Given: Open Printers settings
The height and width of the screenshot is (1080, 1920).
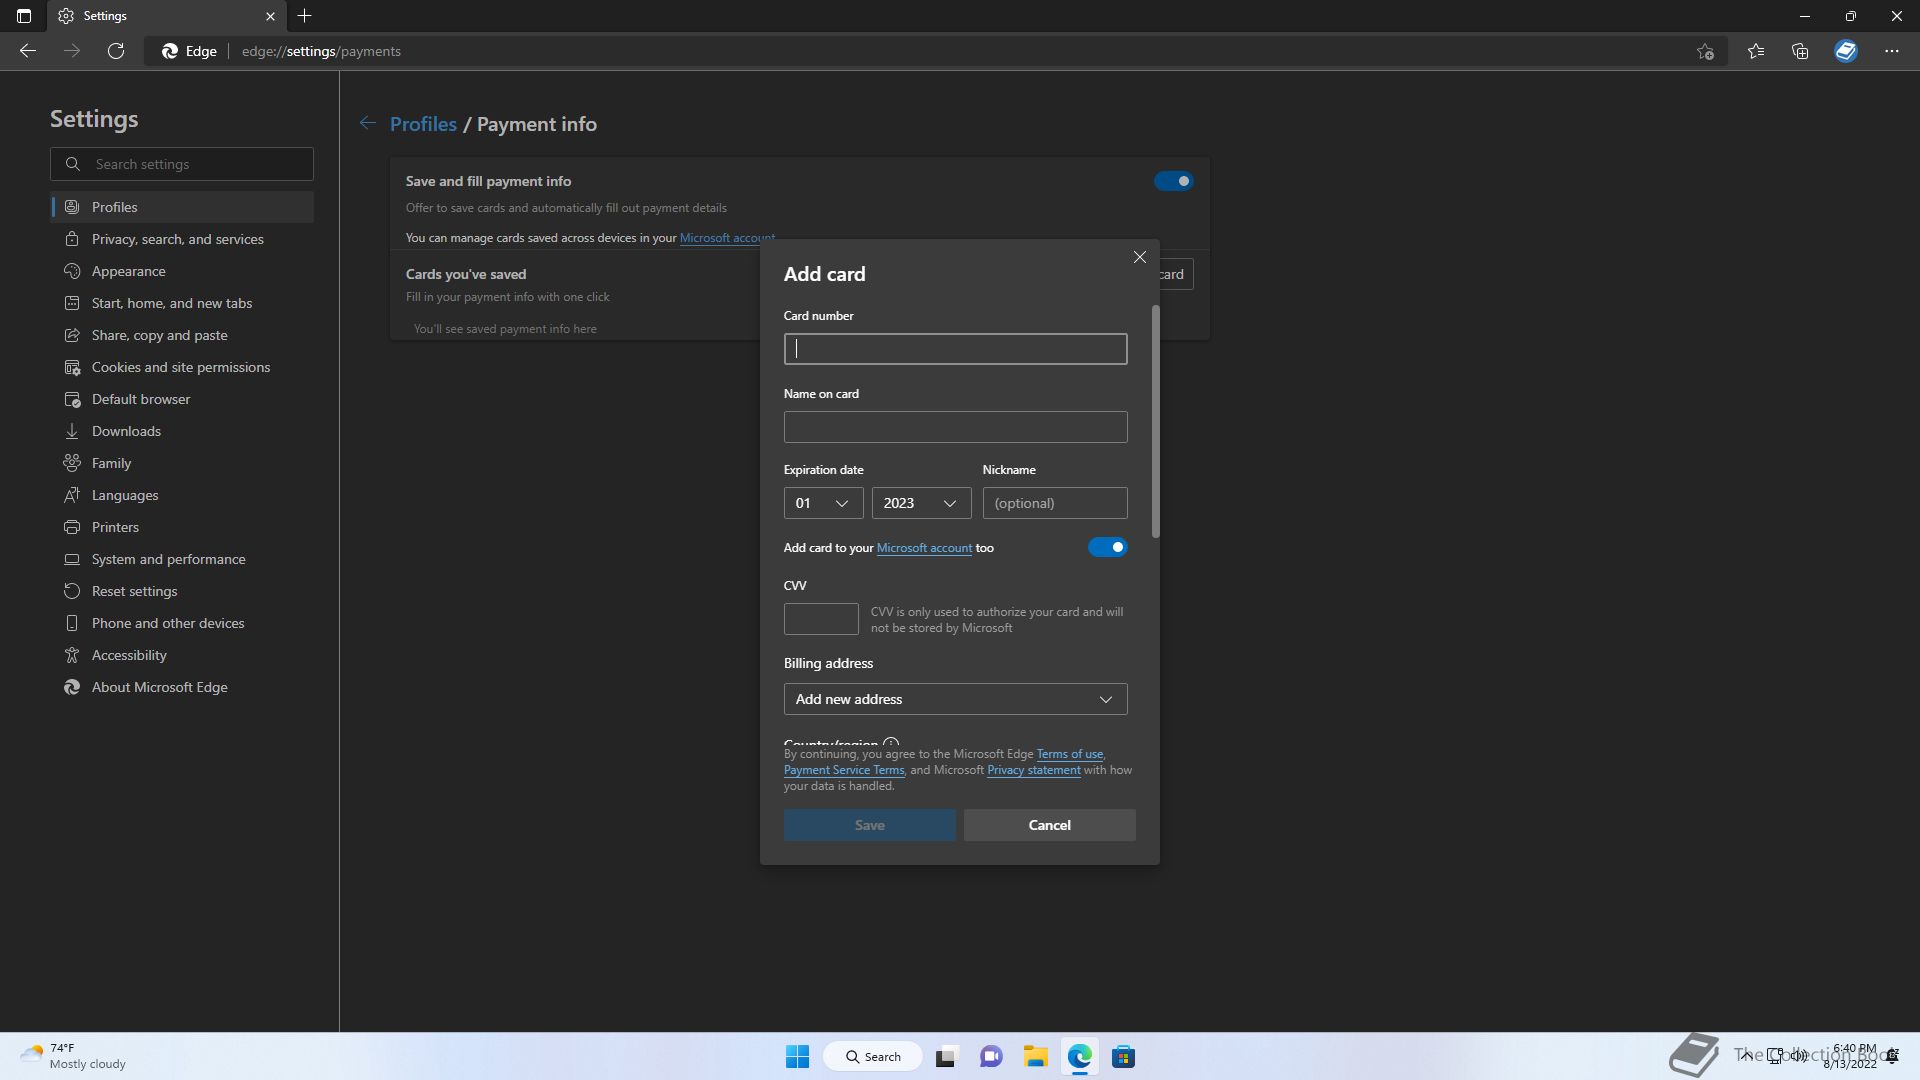Looking at the screenshot, I should click(x=182, y=527).
